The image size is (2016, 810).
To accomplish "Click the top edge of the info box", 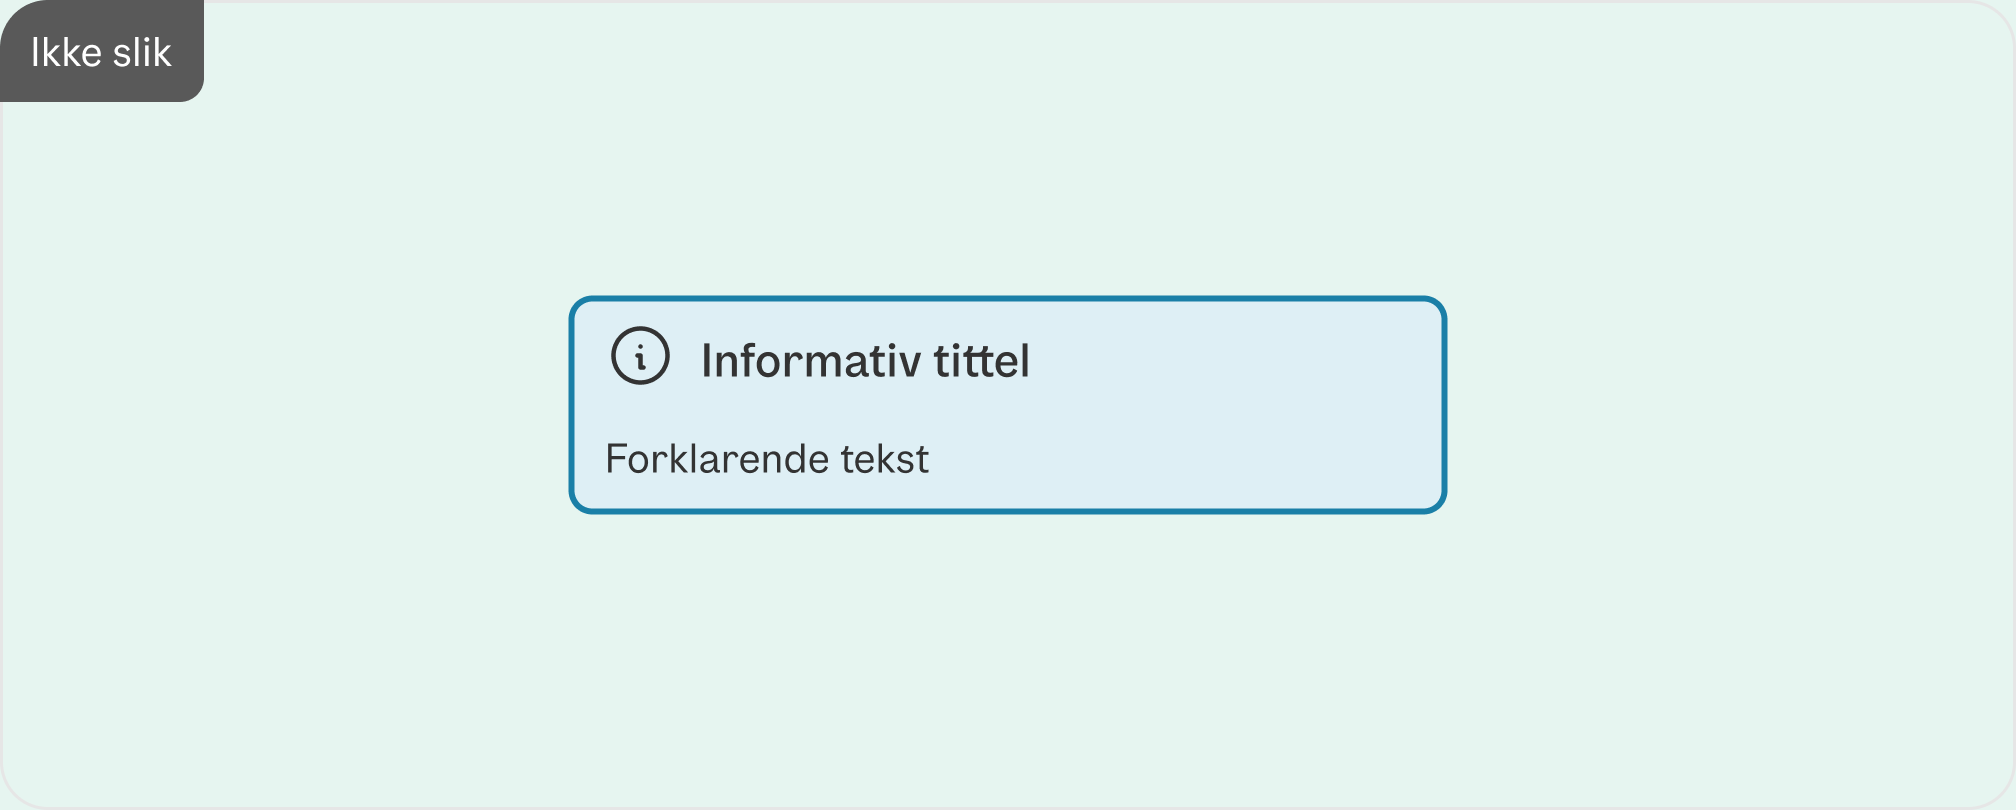I will click(1008, 298).
